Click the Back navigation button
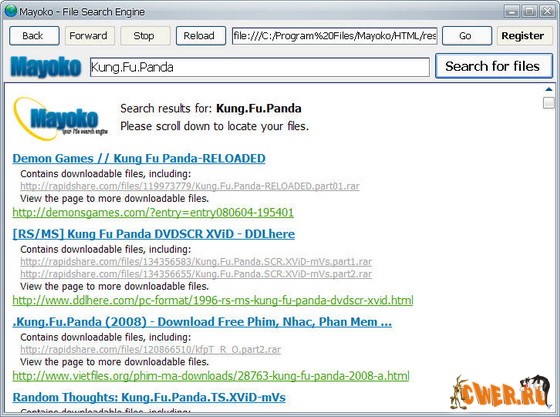 pyautogui.click(x=34, y=36)
